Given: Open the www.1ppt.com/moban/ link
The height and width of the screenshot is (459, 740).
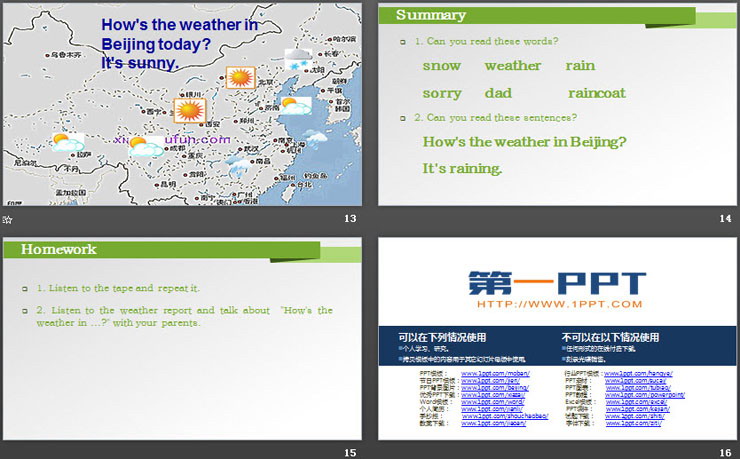Looking at the screenshot, I should click(x=483, y=373).
